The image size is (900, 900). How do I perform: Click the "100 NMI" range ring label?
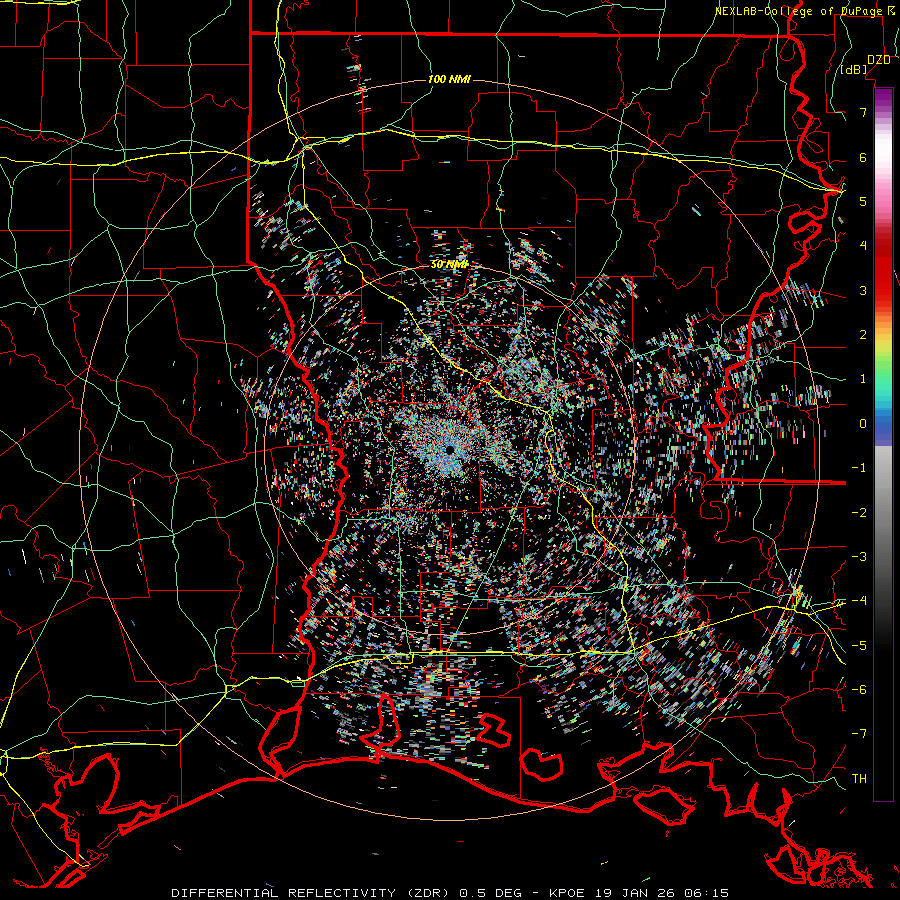tap(449, 79)
